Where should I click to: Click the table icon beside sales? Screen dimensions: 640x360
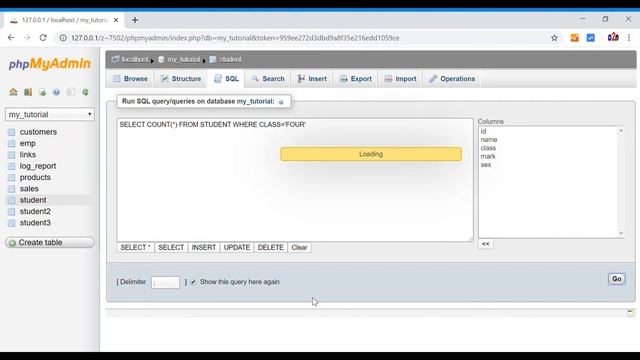click(x=11, y=189)
